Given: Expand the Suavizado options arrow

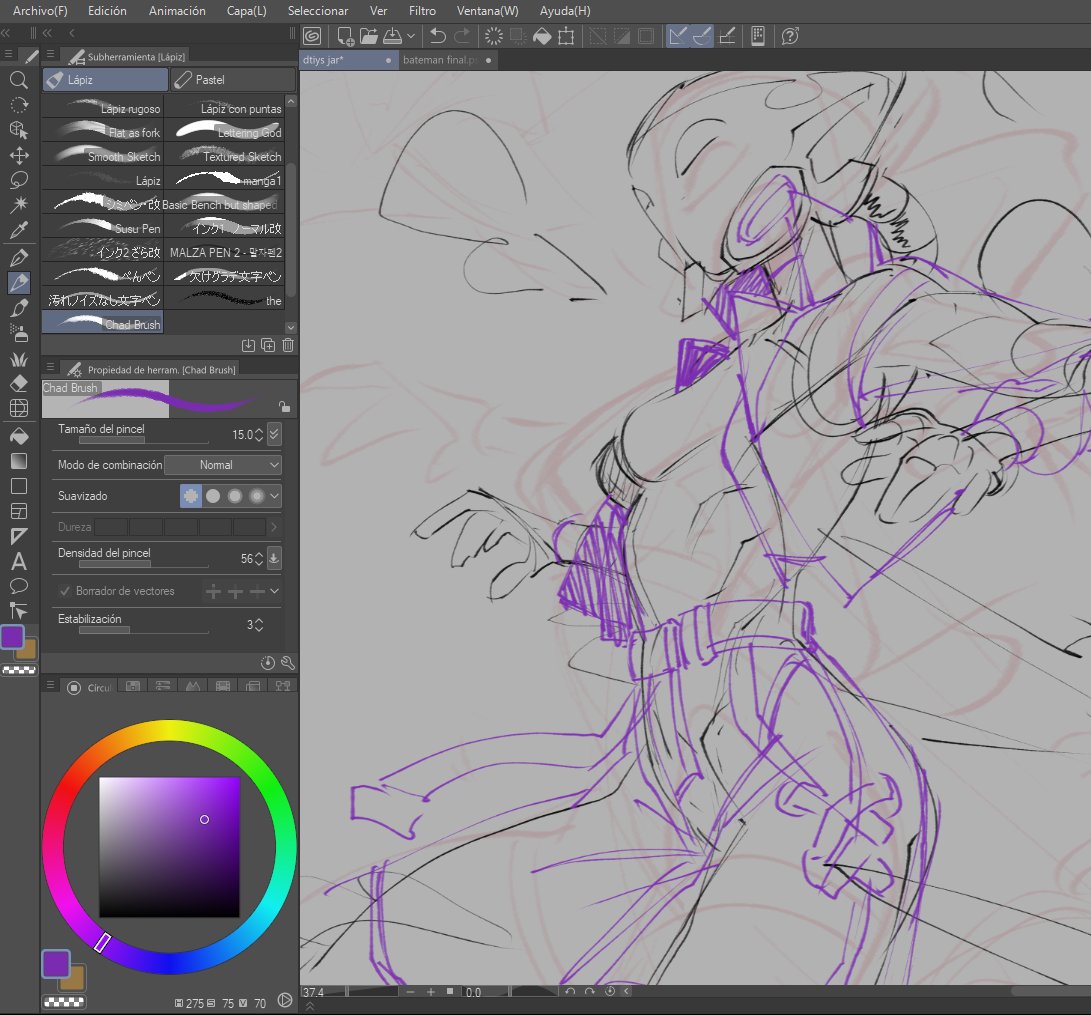Looking at the screenshot, I should click(275, 496).
